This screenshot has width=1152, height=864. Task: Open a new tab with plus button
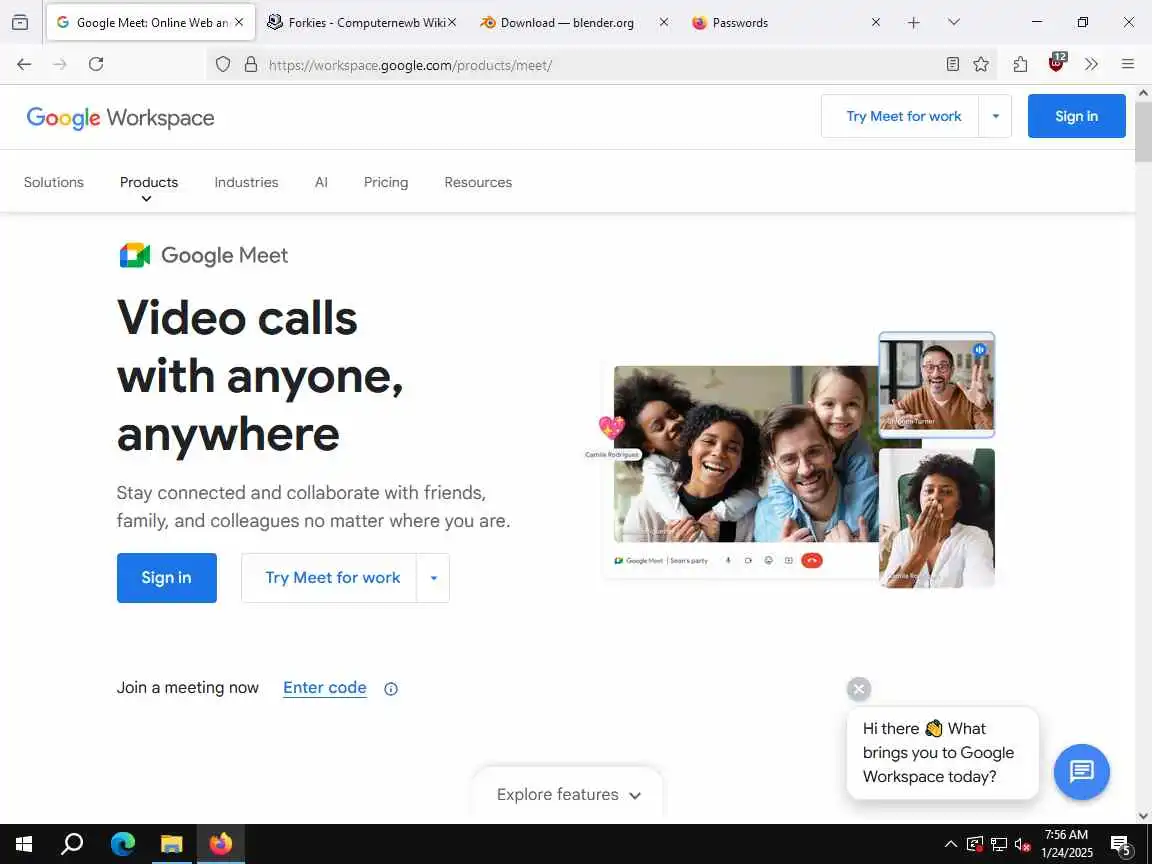coord(913,23)
